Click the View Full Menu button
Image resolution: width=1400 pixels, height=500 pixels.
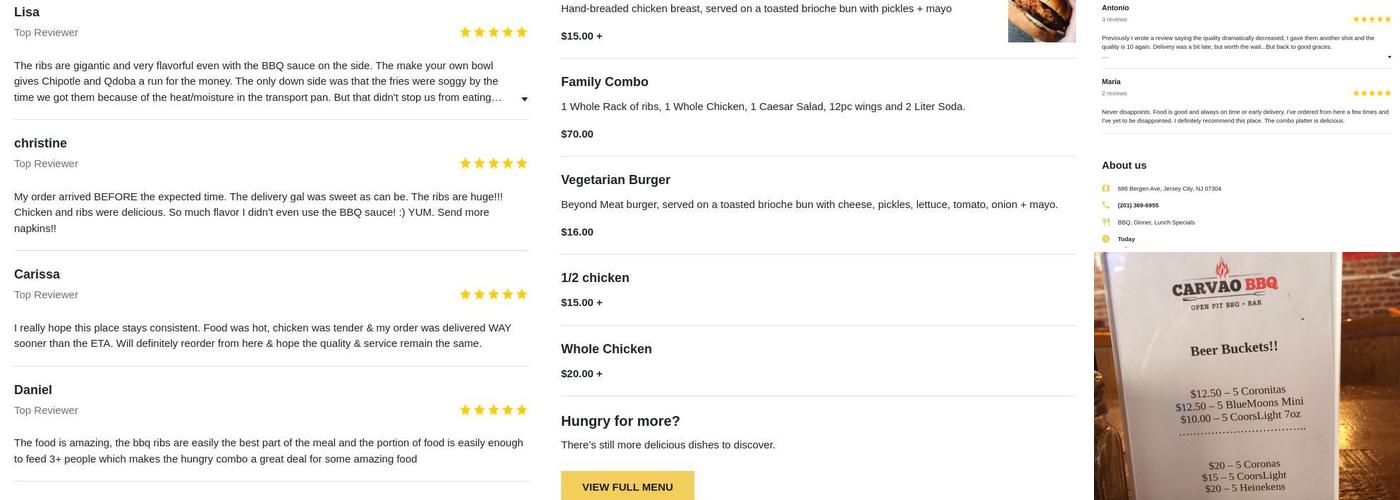(627, 487)
